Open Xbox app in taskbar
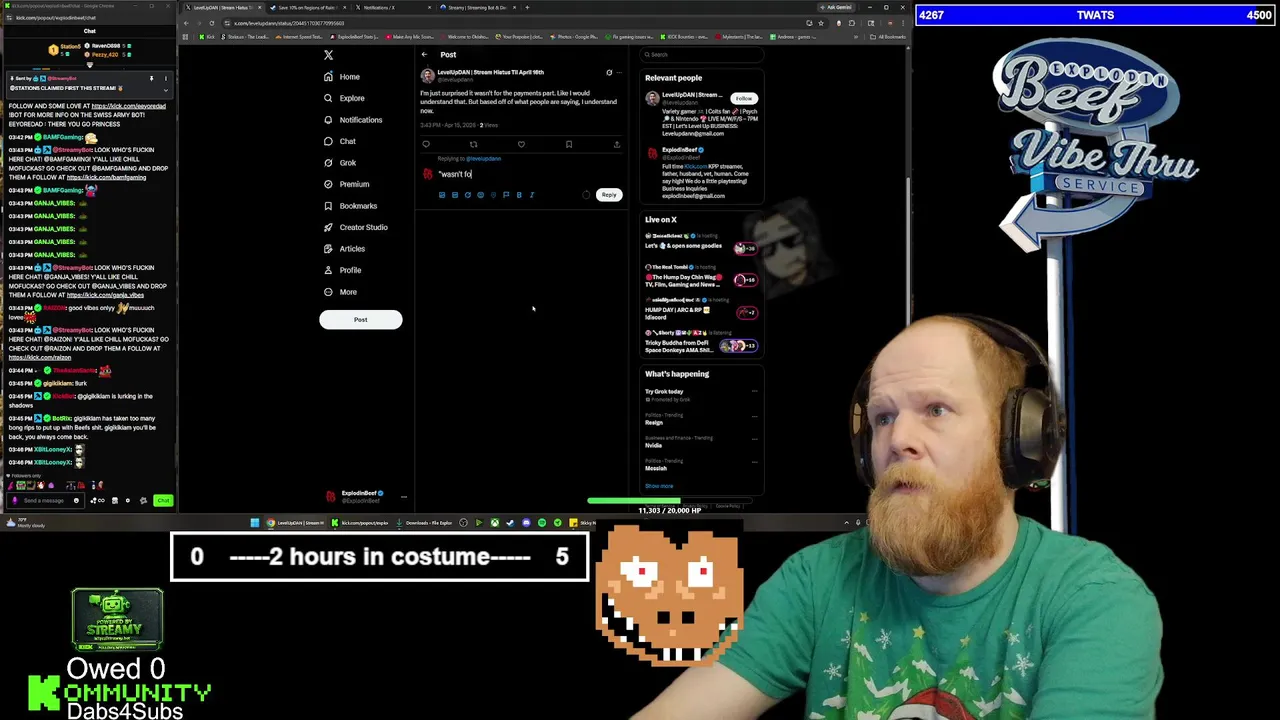 tap(494, 523)
